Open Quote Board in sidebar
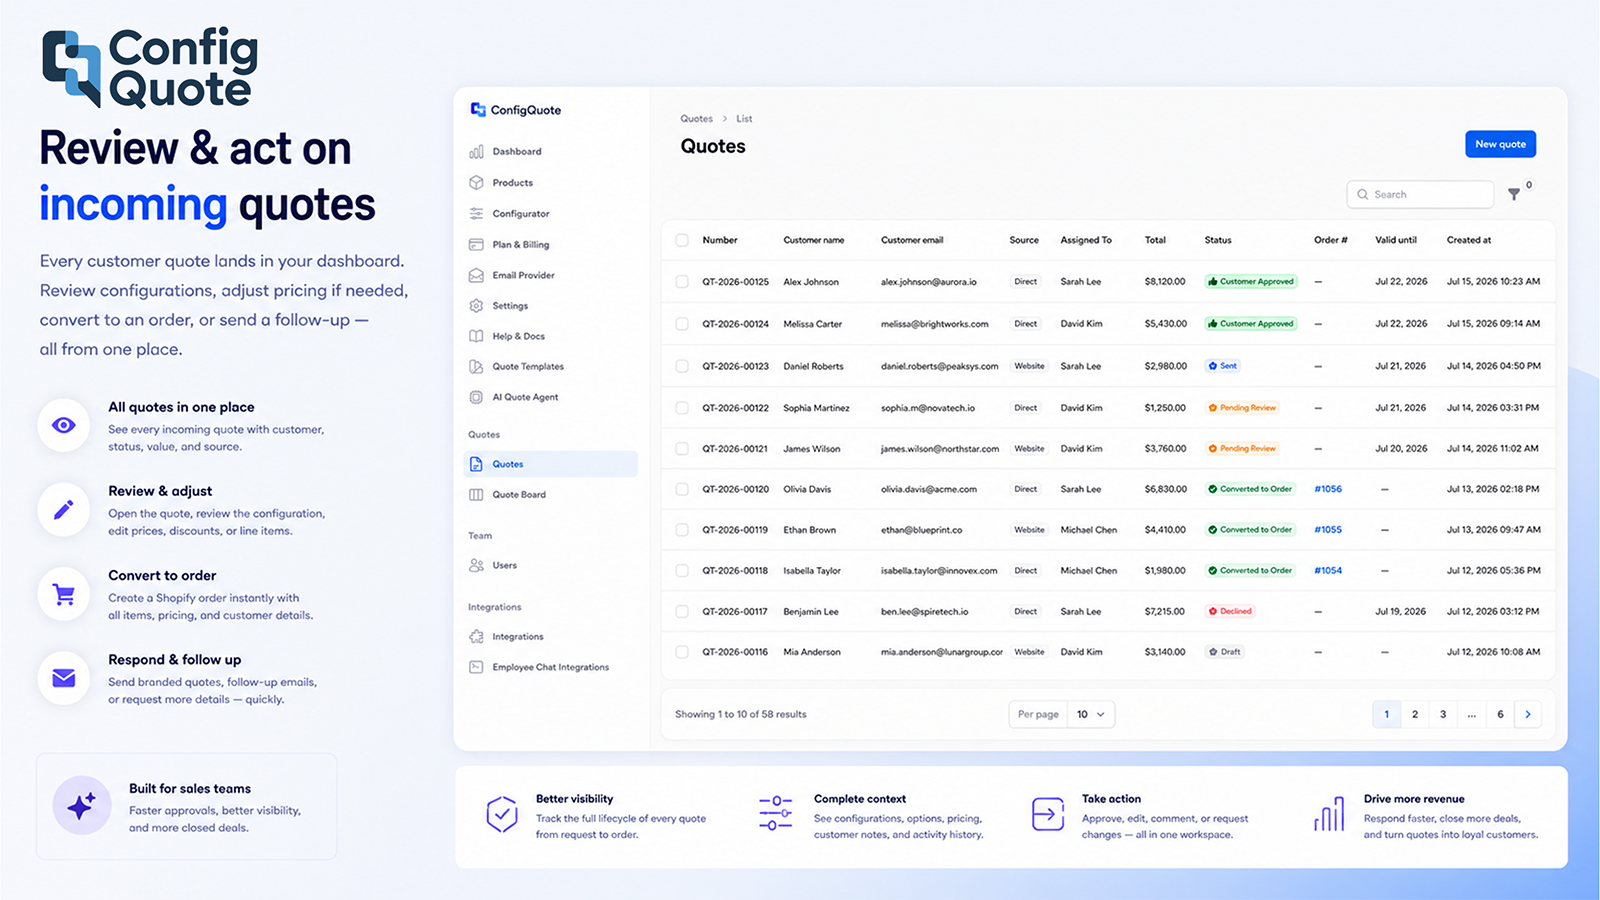Image resolution: width=1600 pixels, height=900 pixels. click(x=519, y=495)
